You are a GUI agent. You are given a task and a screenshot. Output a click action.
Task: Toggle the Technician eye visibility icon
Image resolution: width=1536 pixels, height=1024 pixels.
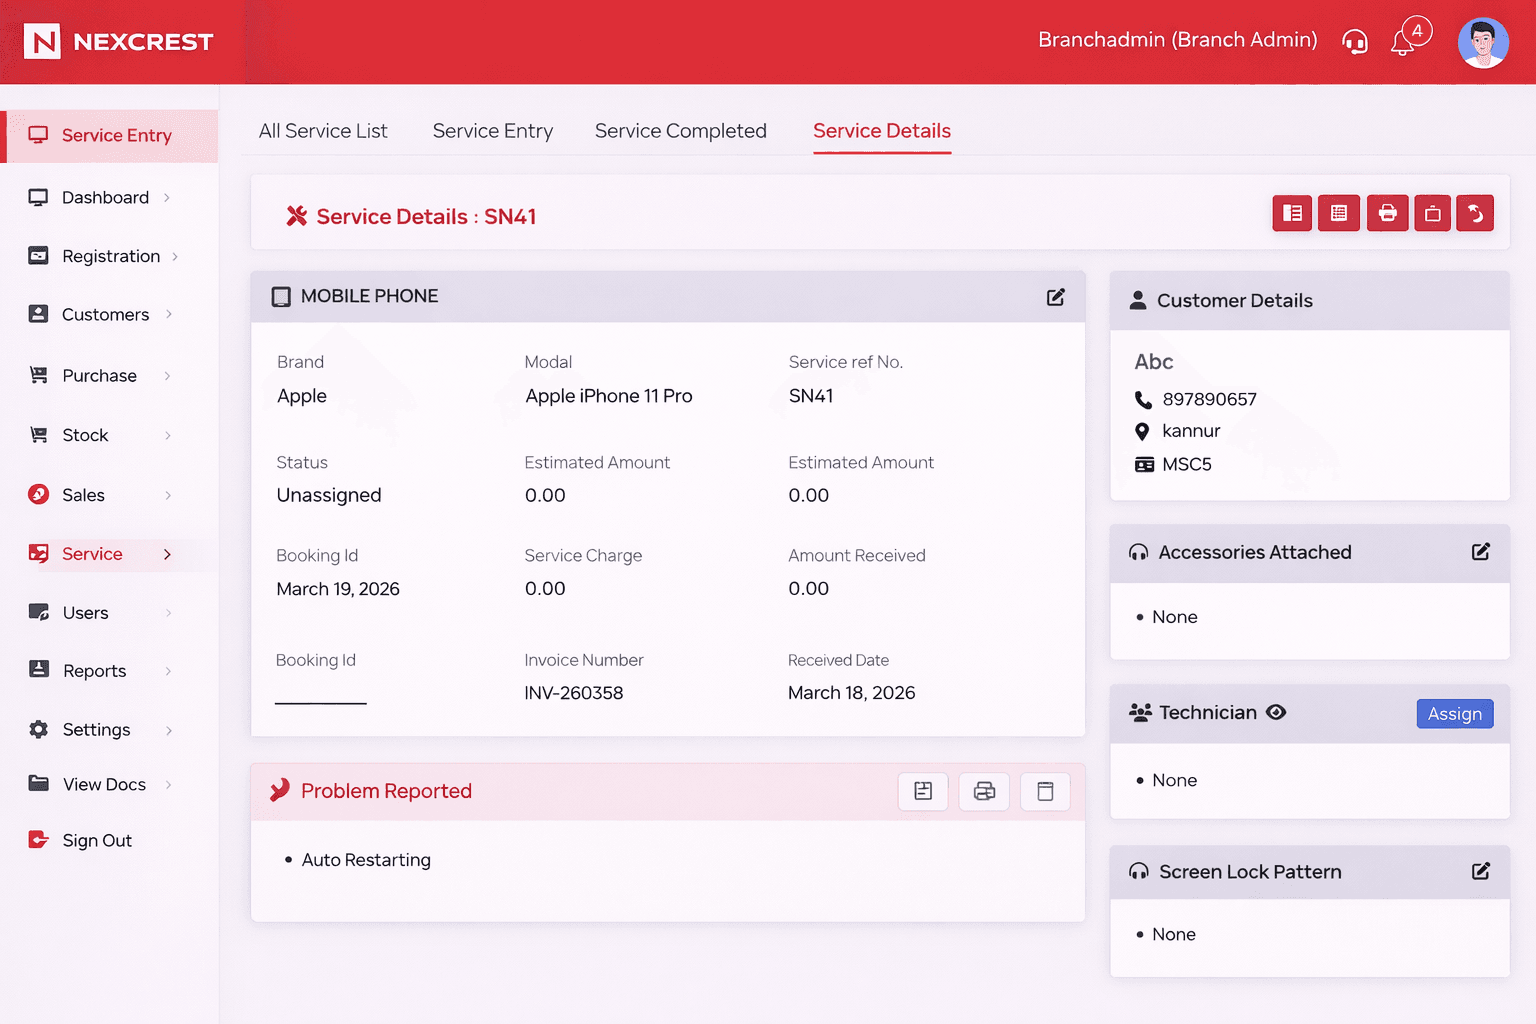point(1276,712)
